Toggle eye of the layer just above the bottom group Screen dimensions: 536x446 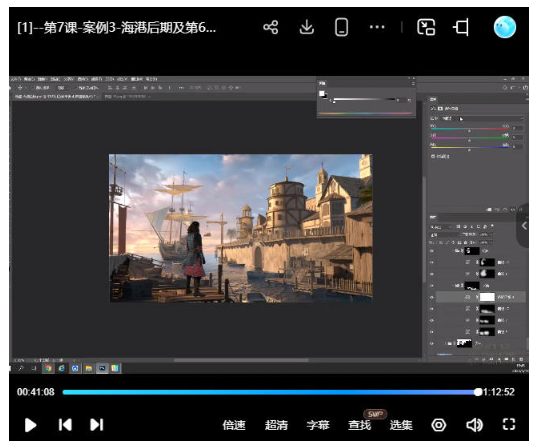[x=432, y=332]
